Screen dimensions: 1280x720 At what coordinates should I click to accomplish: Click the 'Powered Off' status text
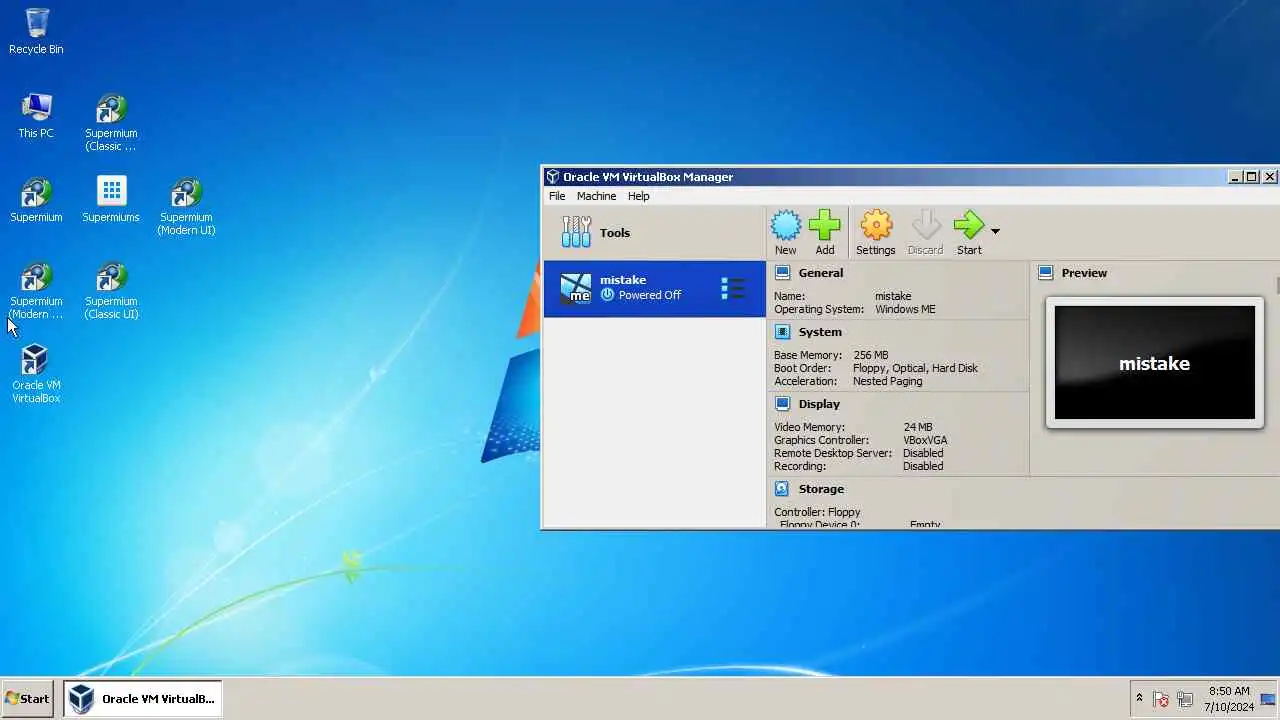click(x=649, y=295)
